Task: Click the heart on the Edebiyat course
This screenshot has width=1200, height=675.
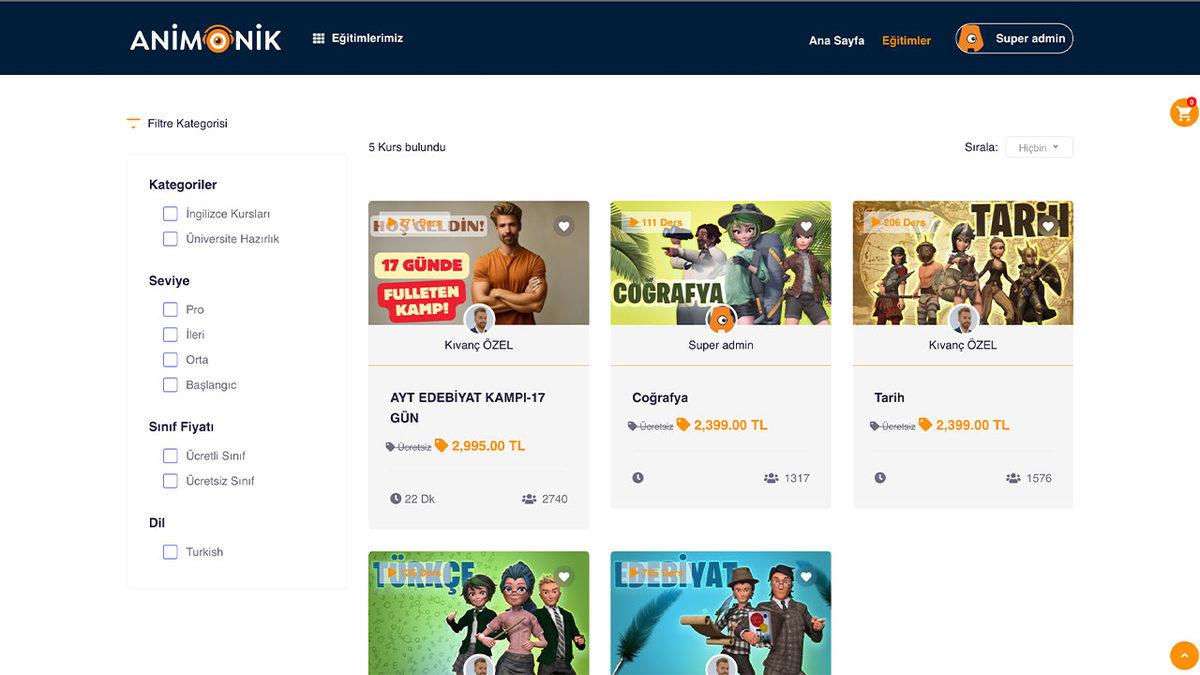Action: tap(806, 576)
